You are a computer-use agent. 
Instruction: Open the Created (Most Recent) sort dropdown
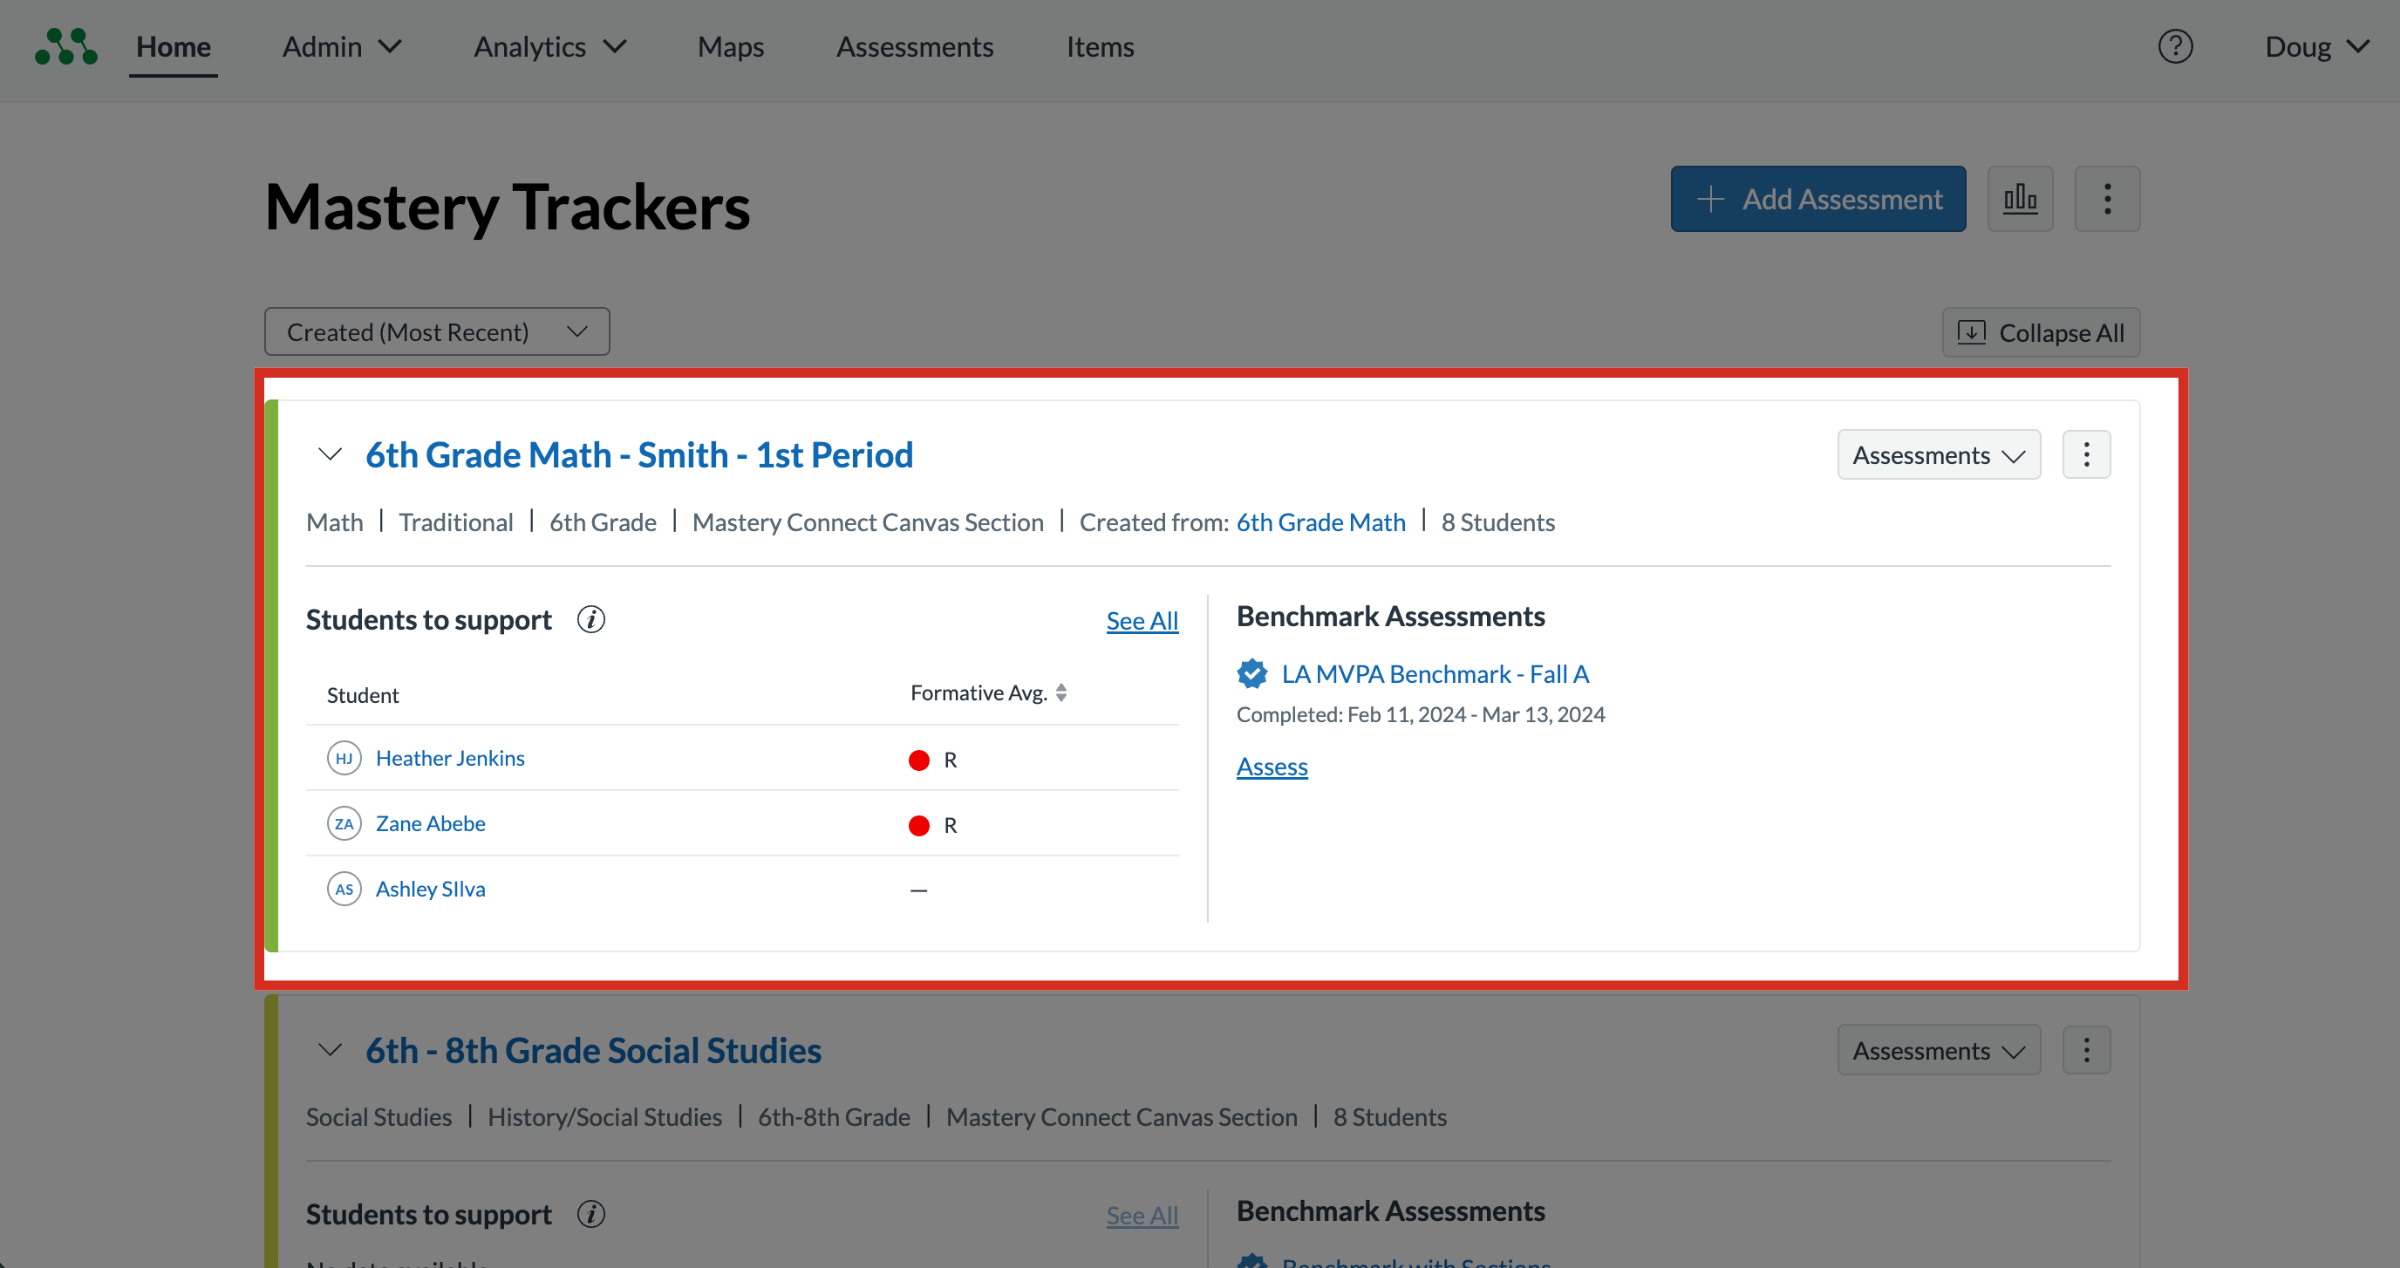click(x=437, y=332)
